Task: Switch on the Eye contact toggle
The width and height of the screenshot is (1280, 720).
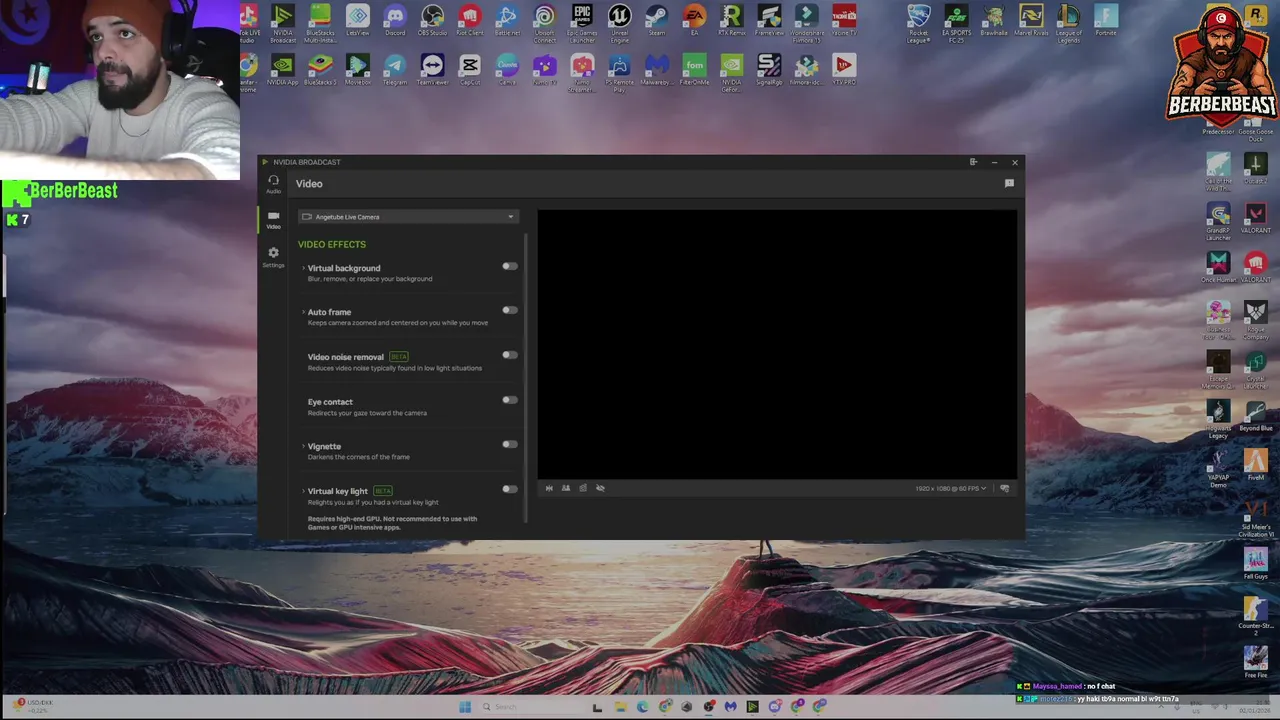Action: click(x=510, y=400)
